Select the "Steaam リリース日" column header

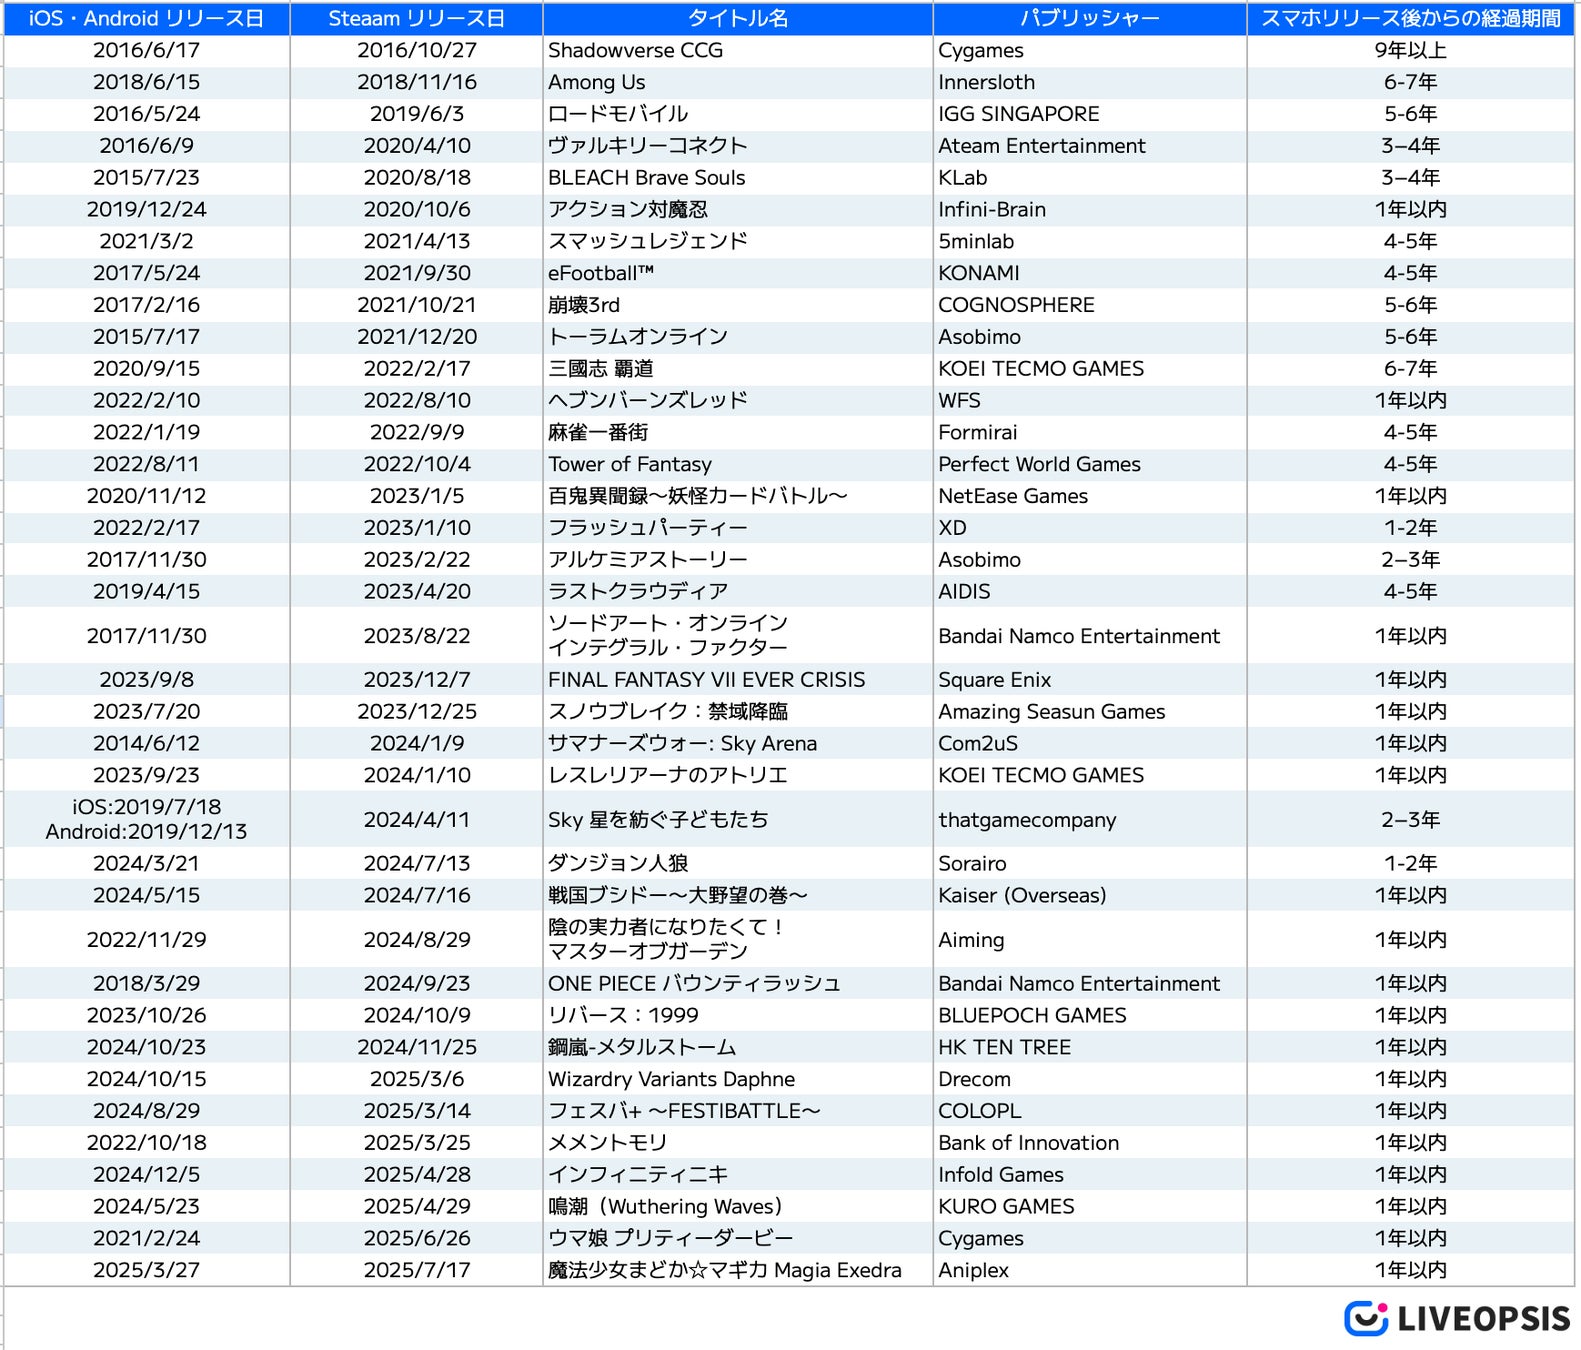point(417,18)
